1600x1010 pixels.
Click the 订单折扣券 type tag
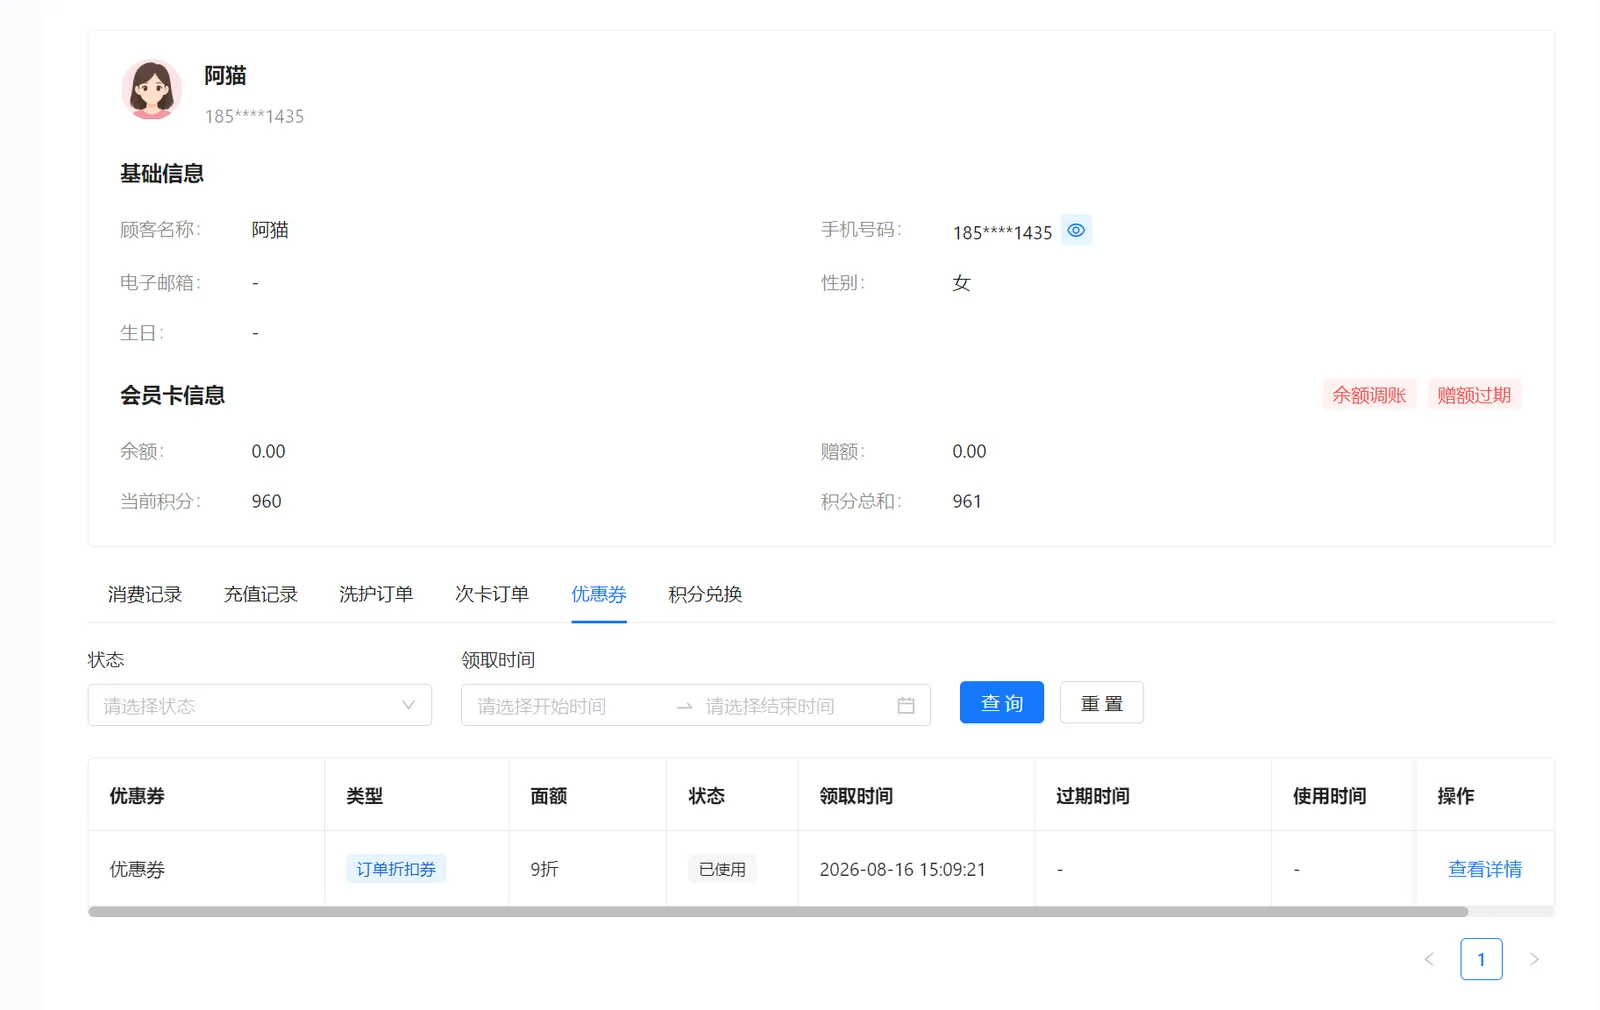tap(396, 869)
